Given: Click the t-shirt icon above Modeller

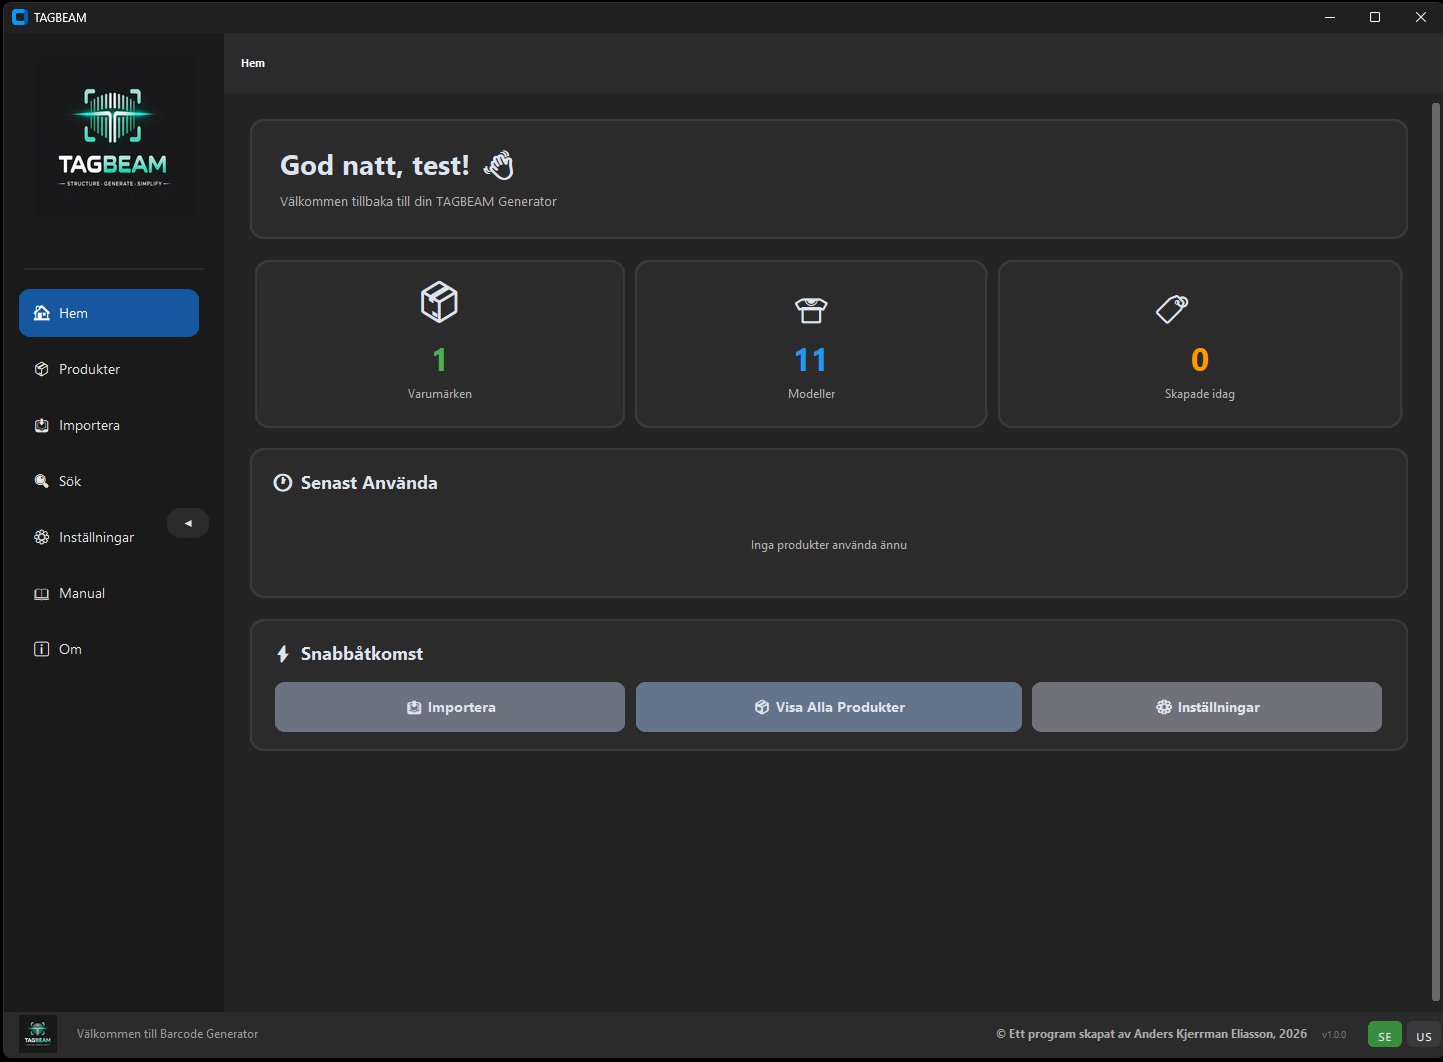Looking at the screenshot, I should [x=811, y=310].
